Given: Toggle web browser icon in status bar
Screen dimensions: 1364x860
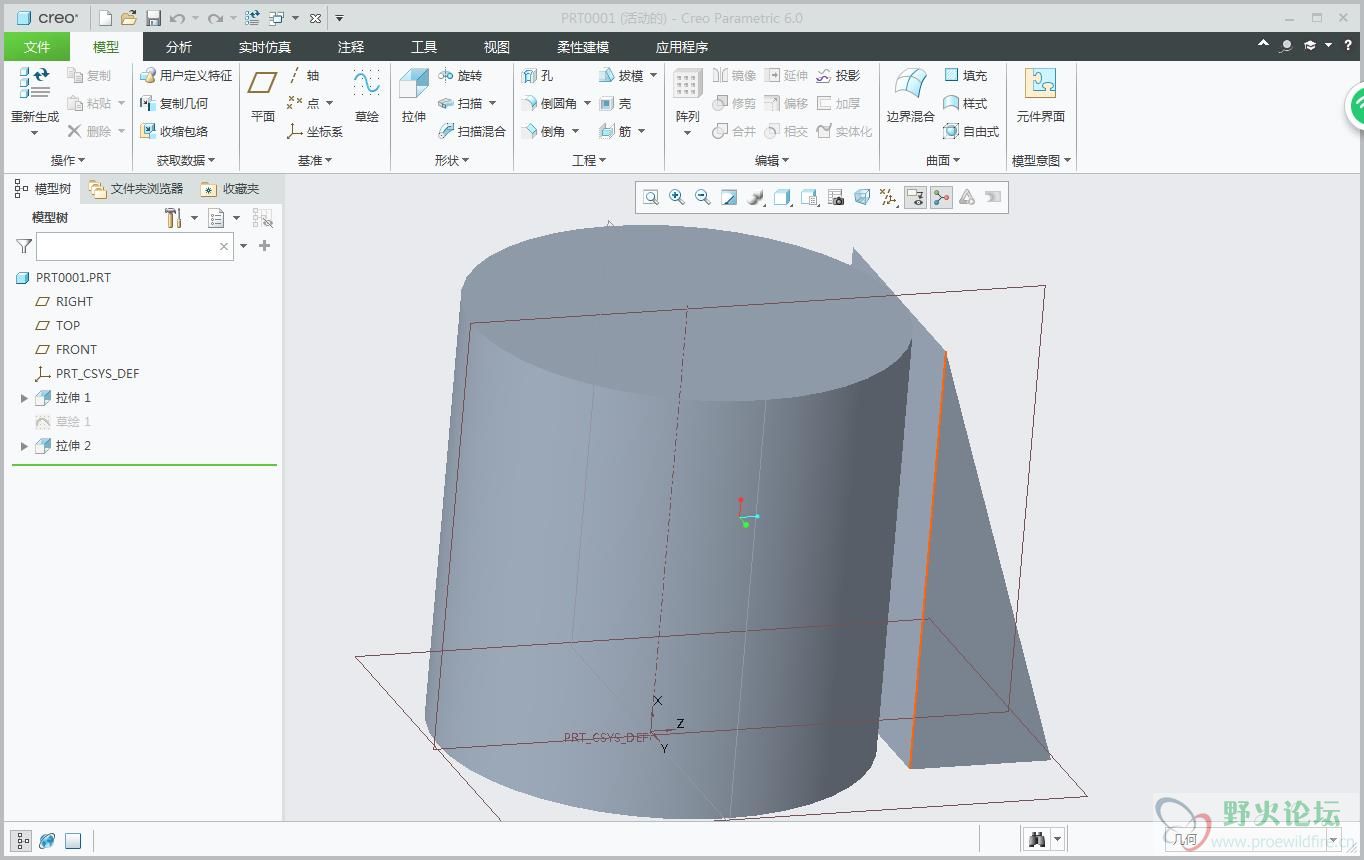Looking at the screenshot, I should click(x=47, y=841).
